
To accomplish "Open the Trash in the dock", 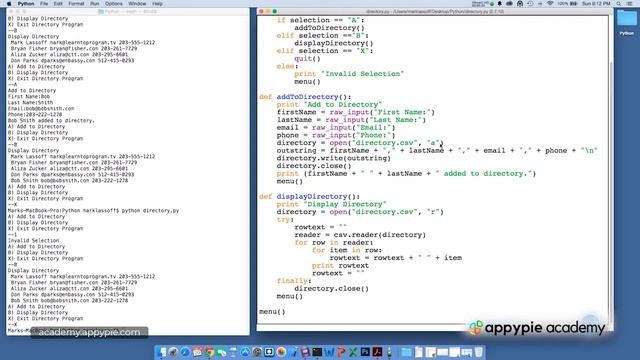I will (x=478, y=352).
